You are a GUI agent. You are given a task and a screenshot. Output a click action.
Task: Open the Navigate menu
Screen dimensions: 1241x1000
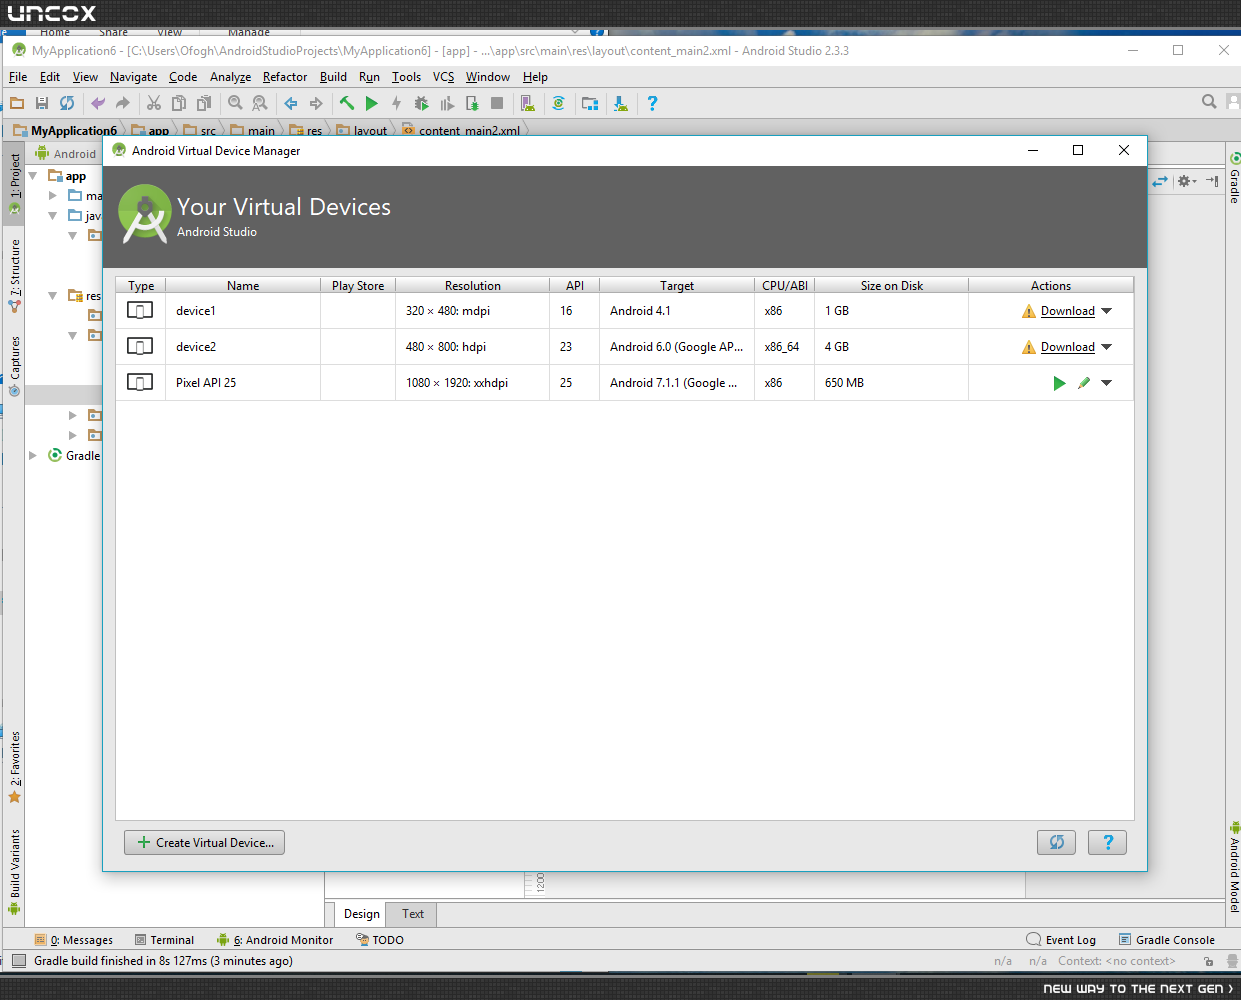(133, 77)
